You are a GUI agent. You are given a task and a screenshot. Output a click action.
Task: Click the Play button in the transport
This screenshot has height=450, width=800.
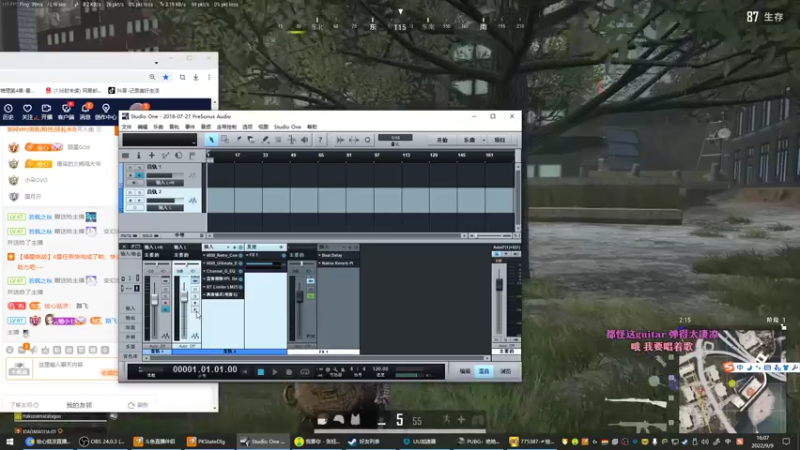(274, 372)
